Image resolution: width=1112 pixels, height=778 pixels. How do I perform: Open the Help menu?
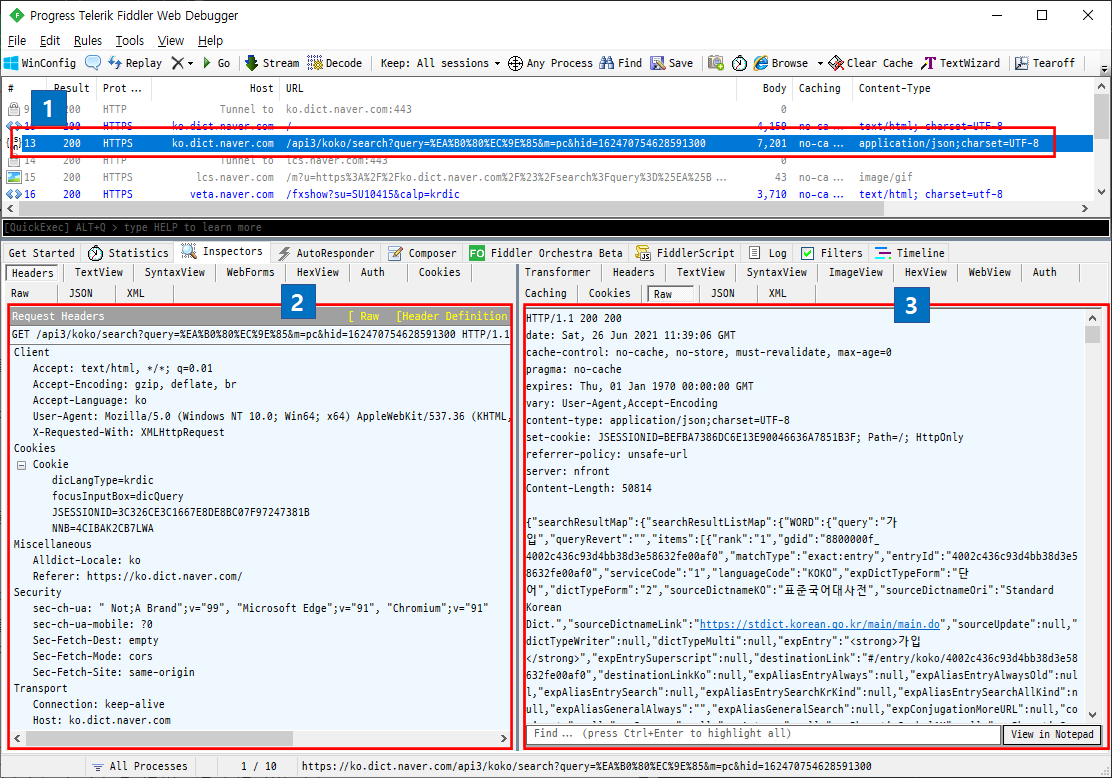point(210,40)
